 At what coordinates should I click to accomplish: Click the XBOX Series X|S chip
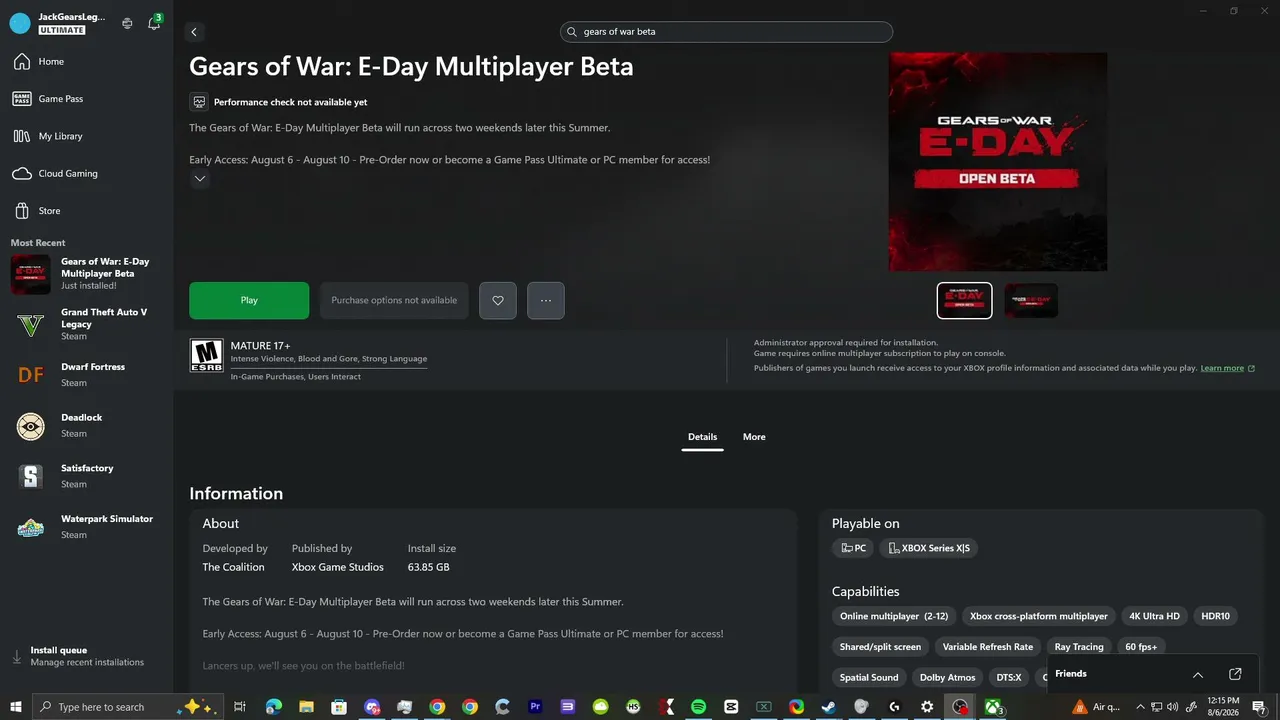click(929, 548)
